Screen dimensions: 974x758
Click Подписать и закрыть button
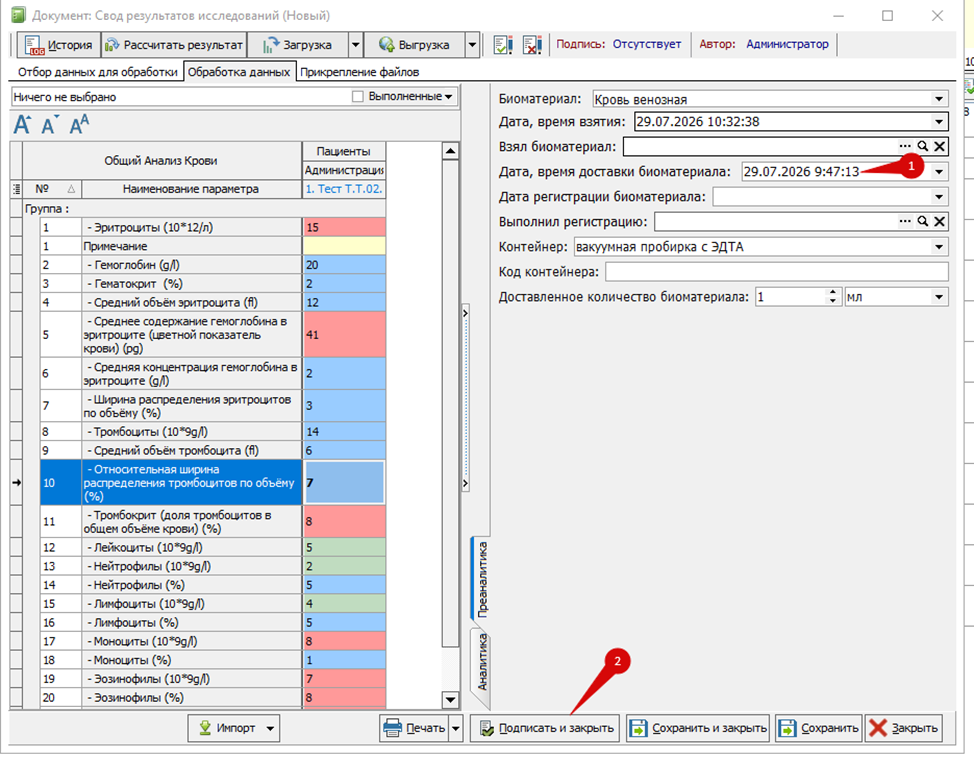pyautogui.click(x=547, y=728)
